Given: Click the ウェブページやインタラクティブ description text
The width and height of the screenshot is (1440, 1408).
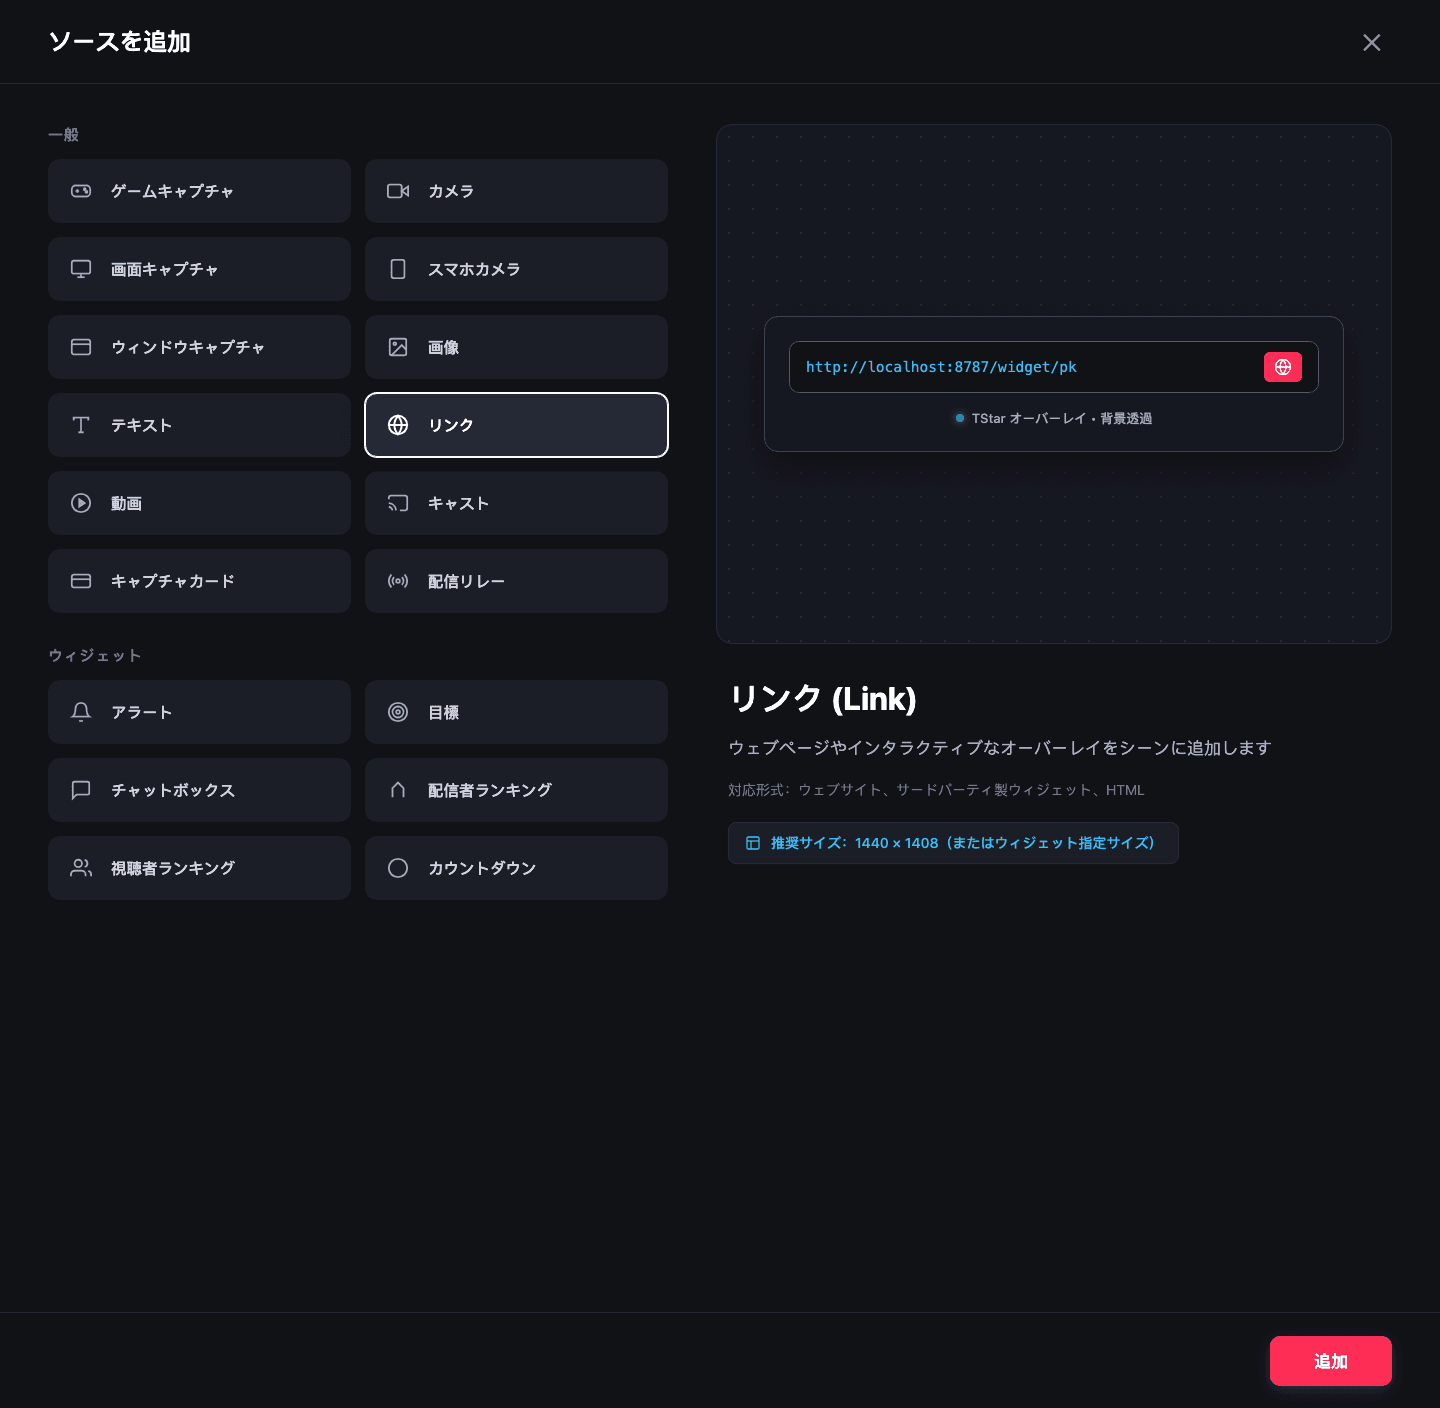Looking at the screenshot, I should point(1000,748).
